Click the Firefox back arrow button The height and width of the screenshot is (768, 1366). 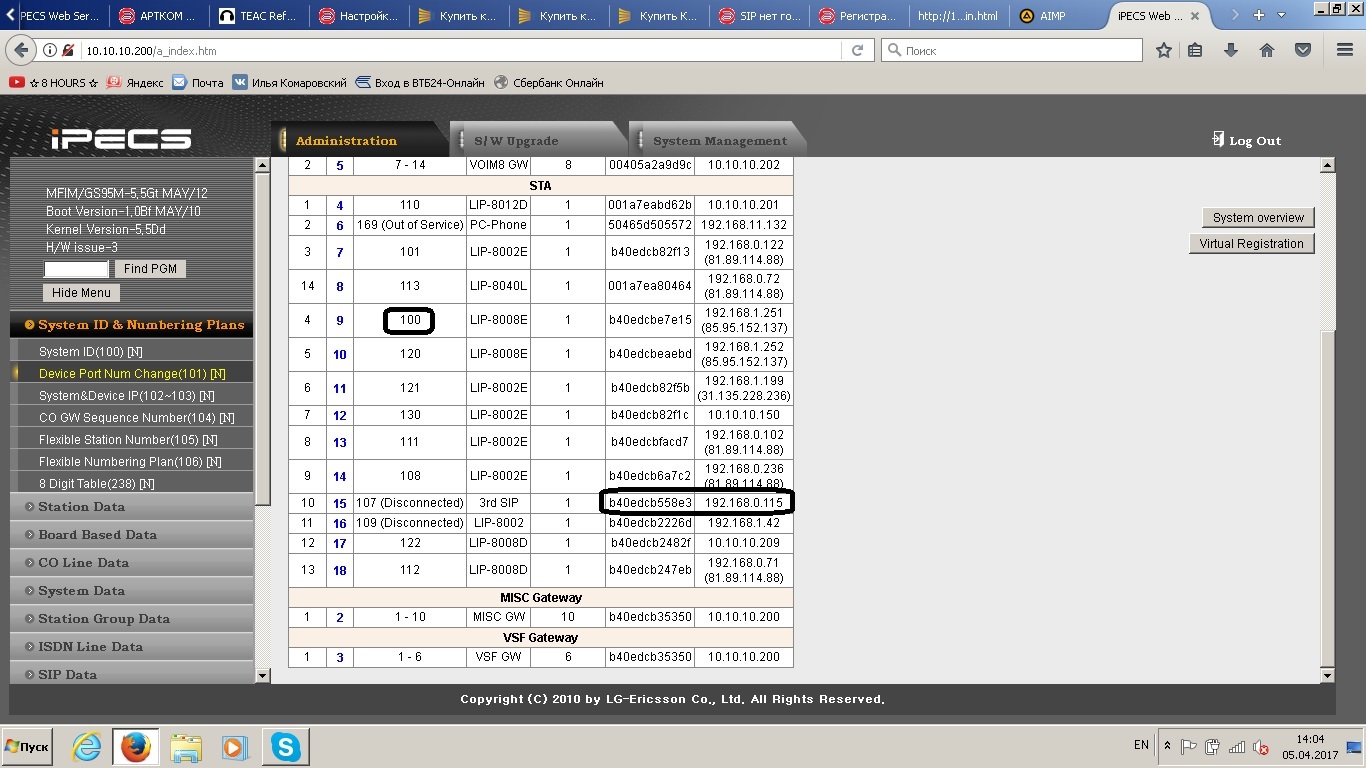coord(21,50)
